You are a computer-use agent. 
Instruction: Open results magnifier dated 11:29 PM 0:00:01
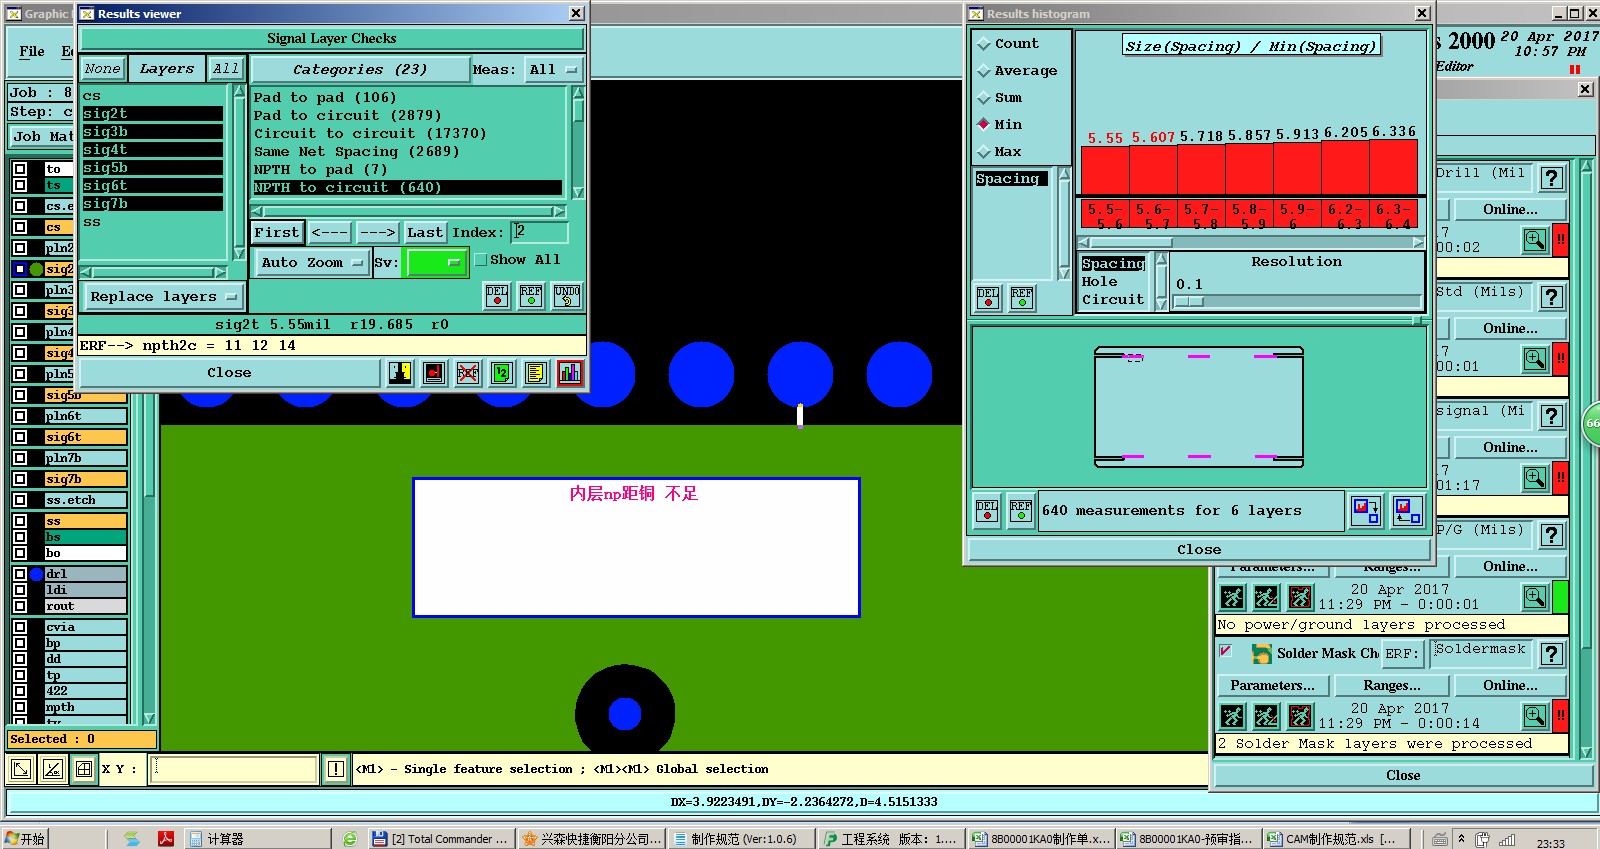1535,597
